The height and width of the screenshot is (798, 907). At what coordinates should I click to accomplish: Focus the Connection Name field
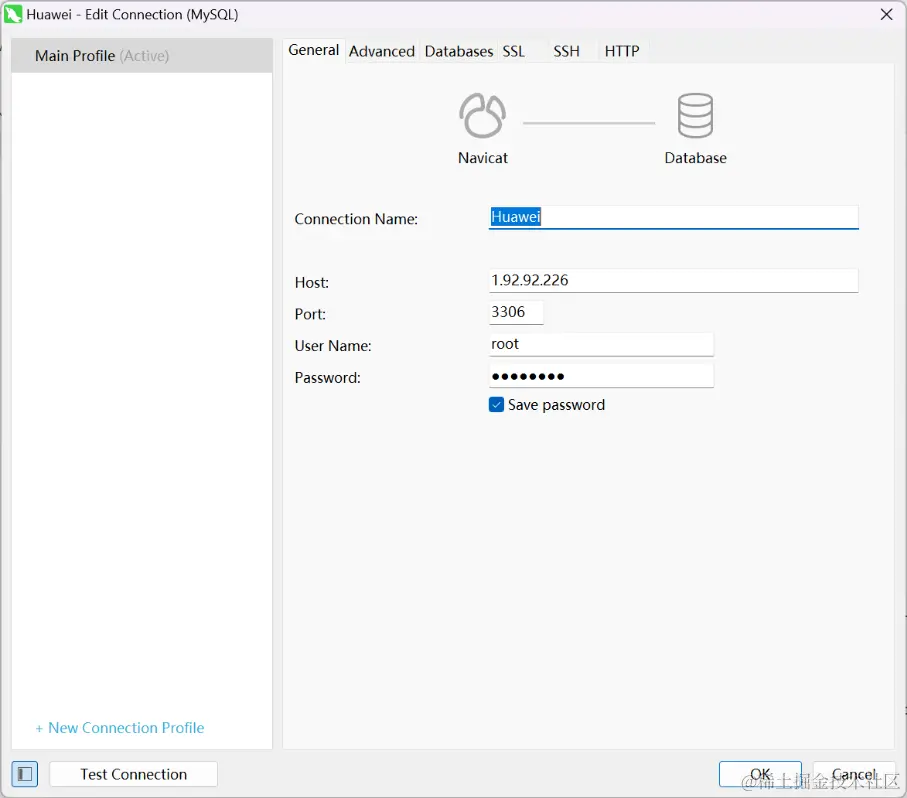point(673,217)
